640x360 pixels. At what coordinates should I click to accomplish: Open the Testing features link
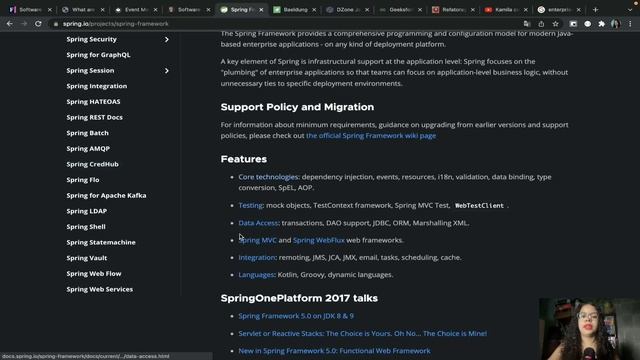click(x=250, y=205)
